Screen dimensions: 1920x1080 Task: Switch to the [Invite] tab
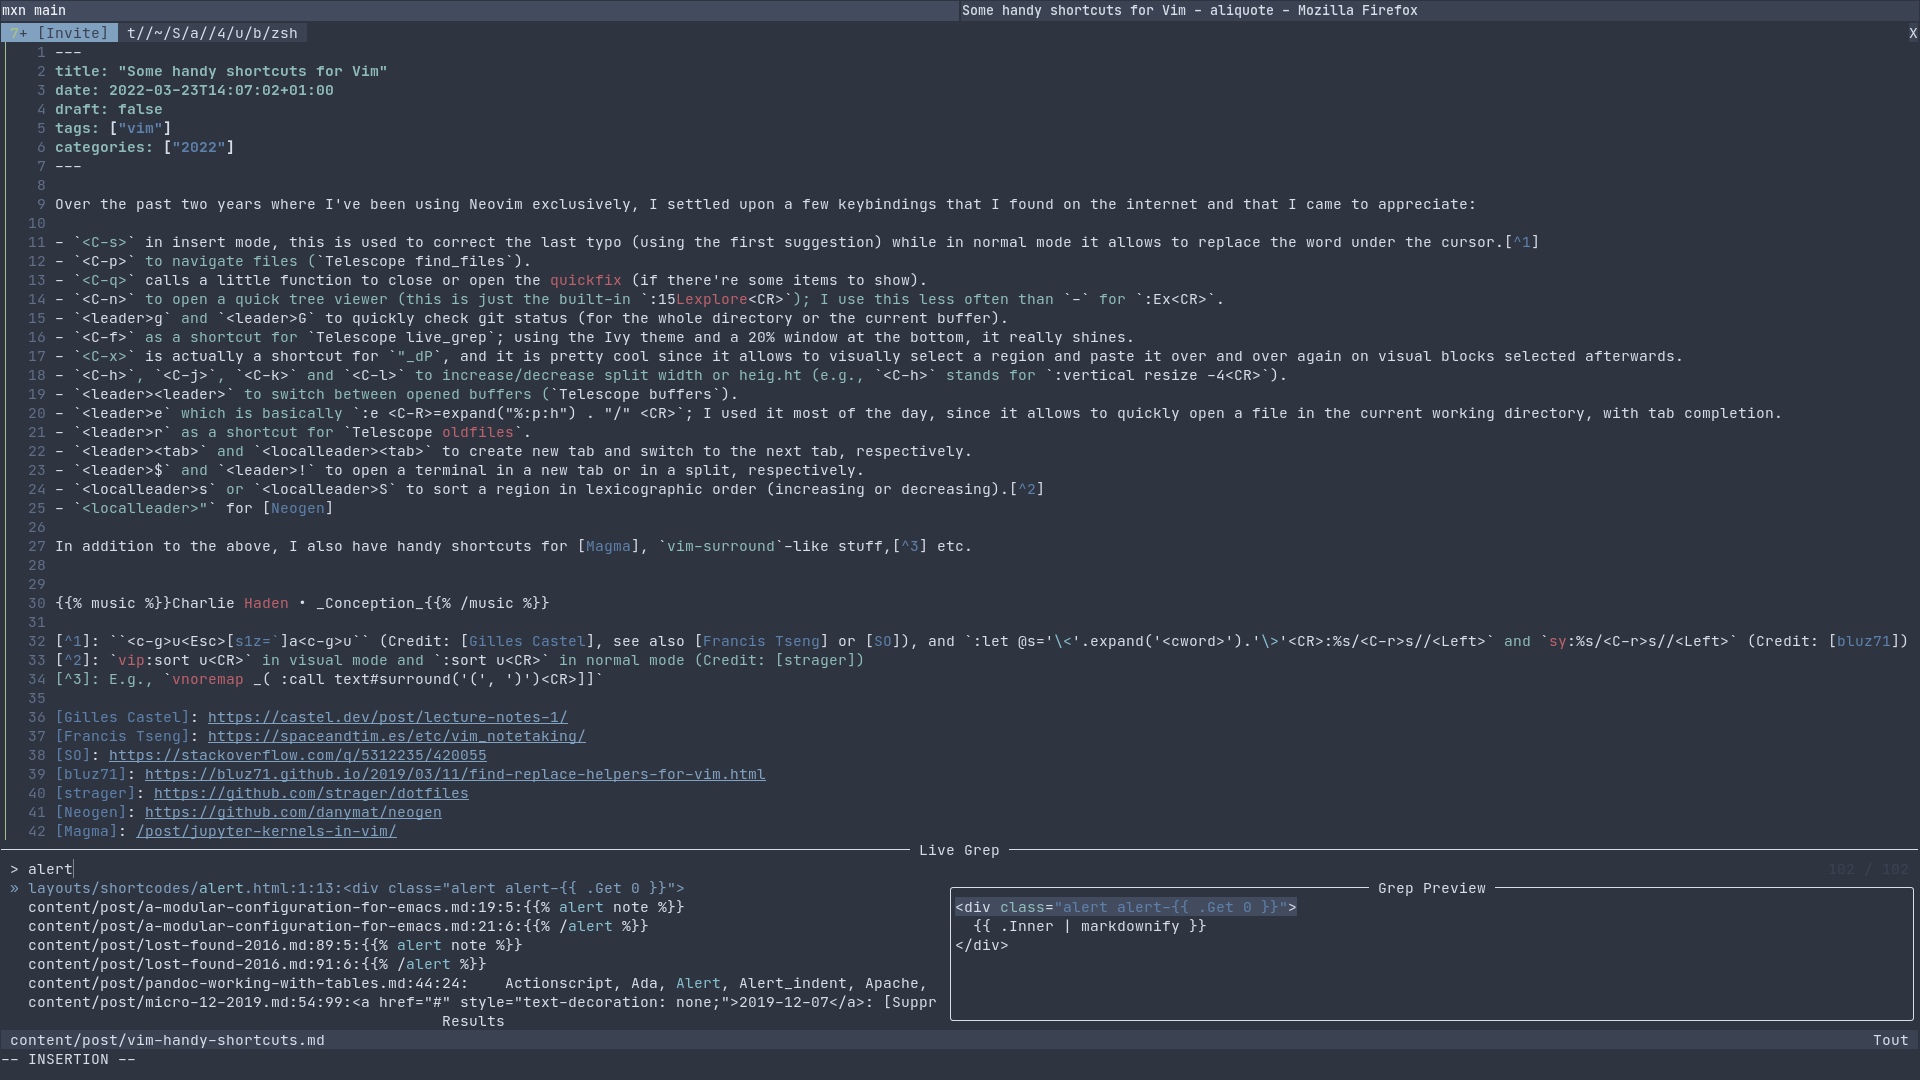[64, 33]
